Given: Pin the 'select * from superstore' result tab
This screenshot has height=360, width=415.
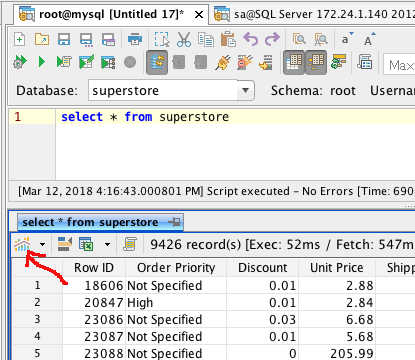Looking at the screenshot, I should pos(175,222).
